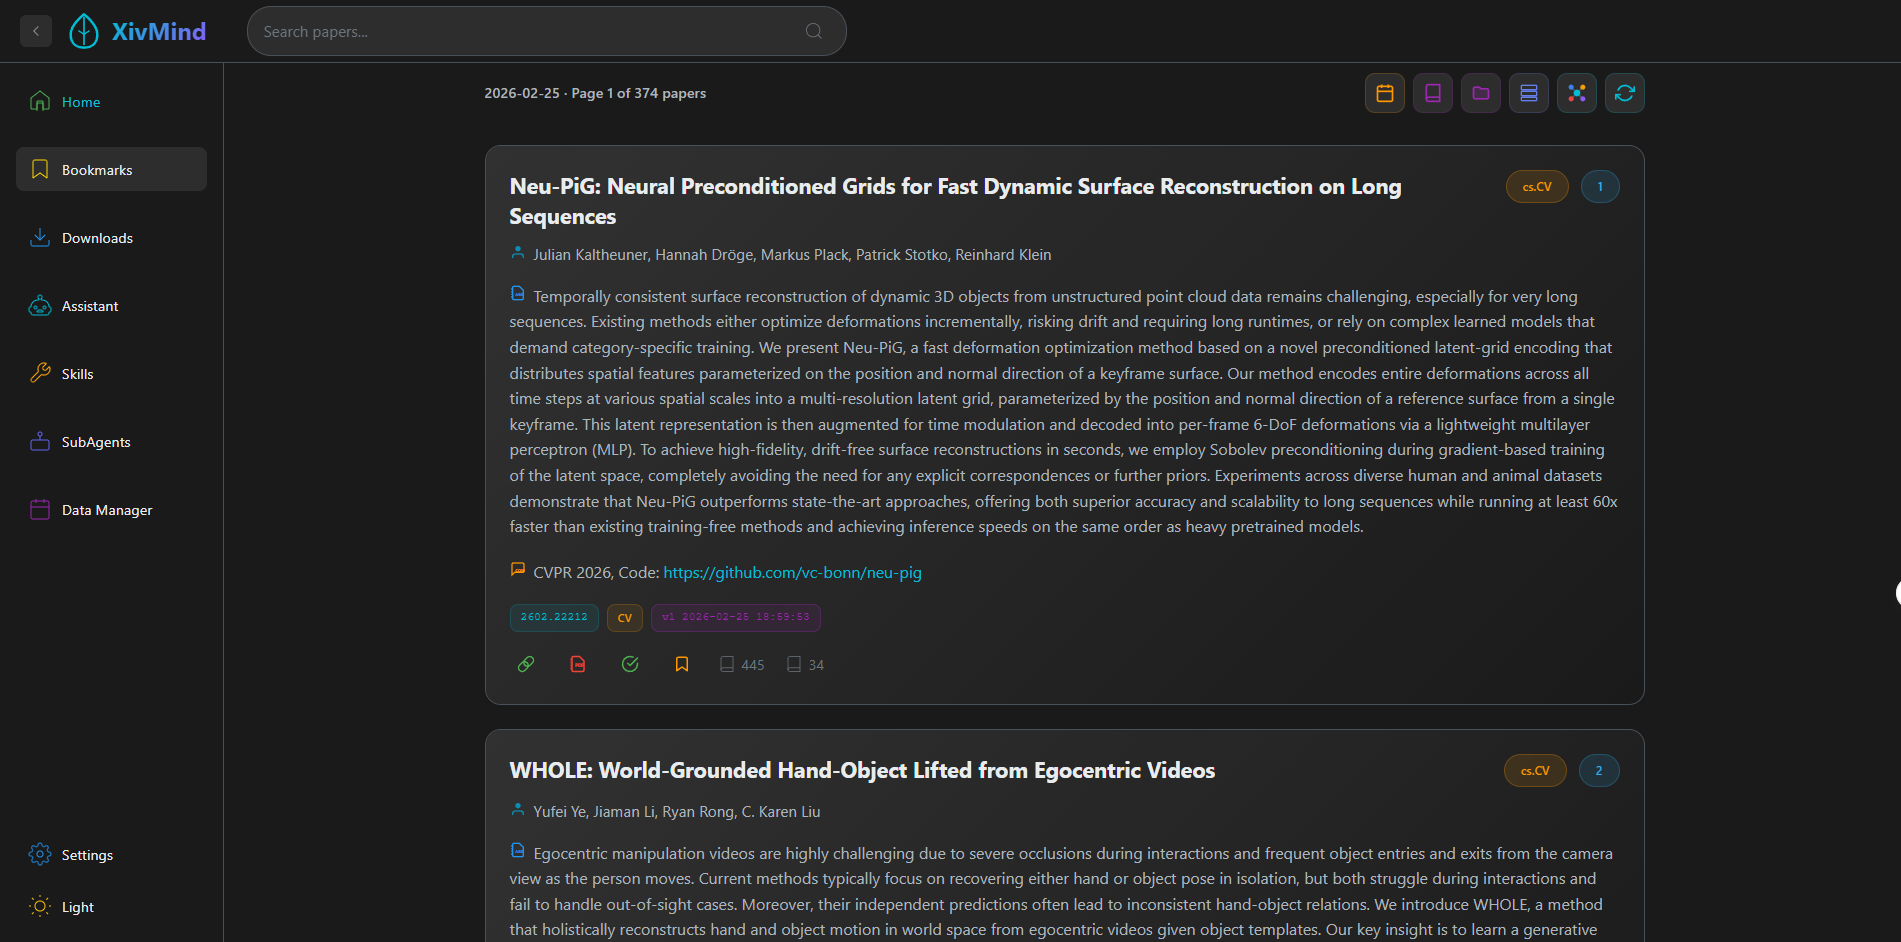Screen dimensions: 1901x942
Task: Click the Neu-PiG cs.CV category badge
Action: (x=1537, y=187)
